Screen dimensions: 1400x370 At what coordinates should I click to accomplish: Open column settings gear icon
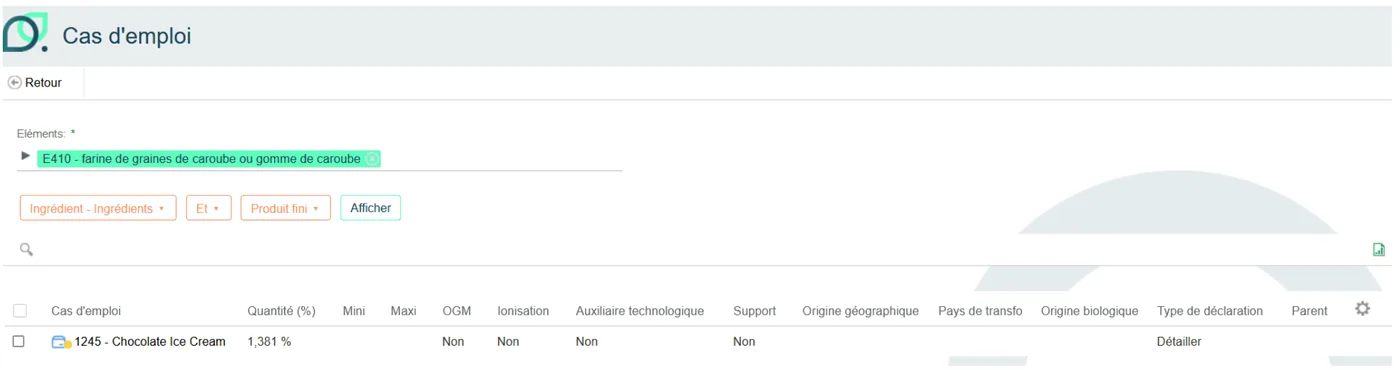point(1362,310)
